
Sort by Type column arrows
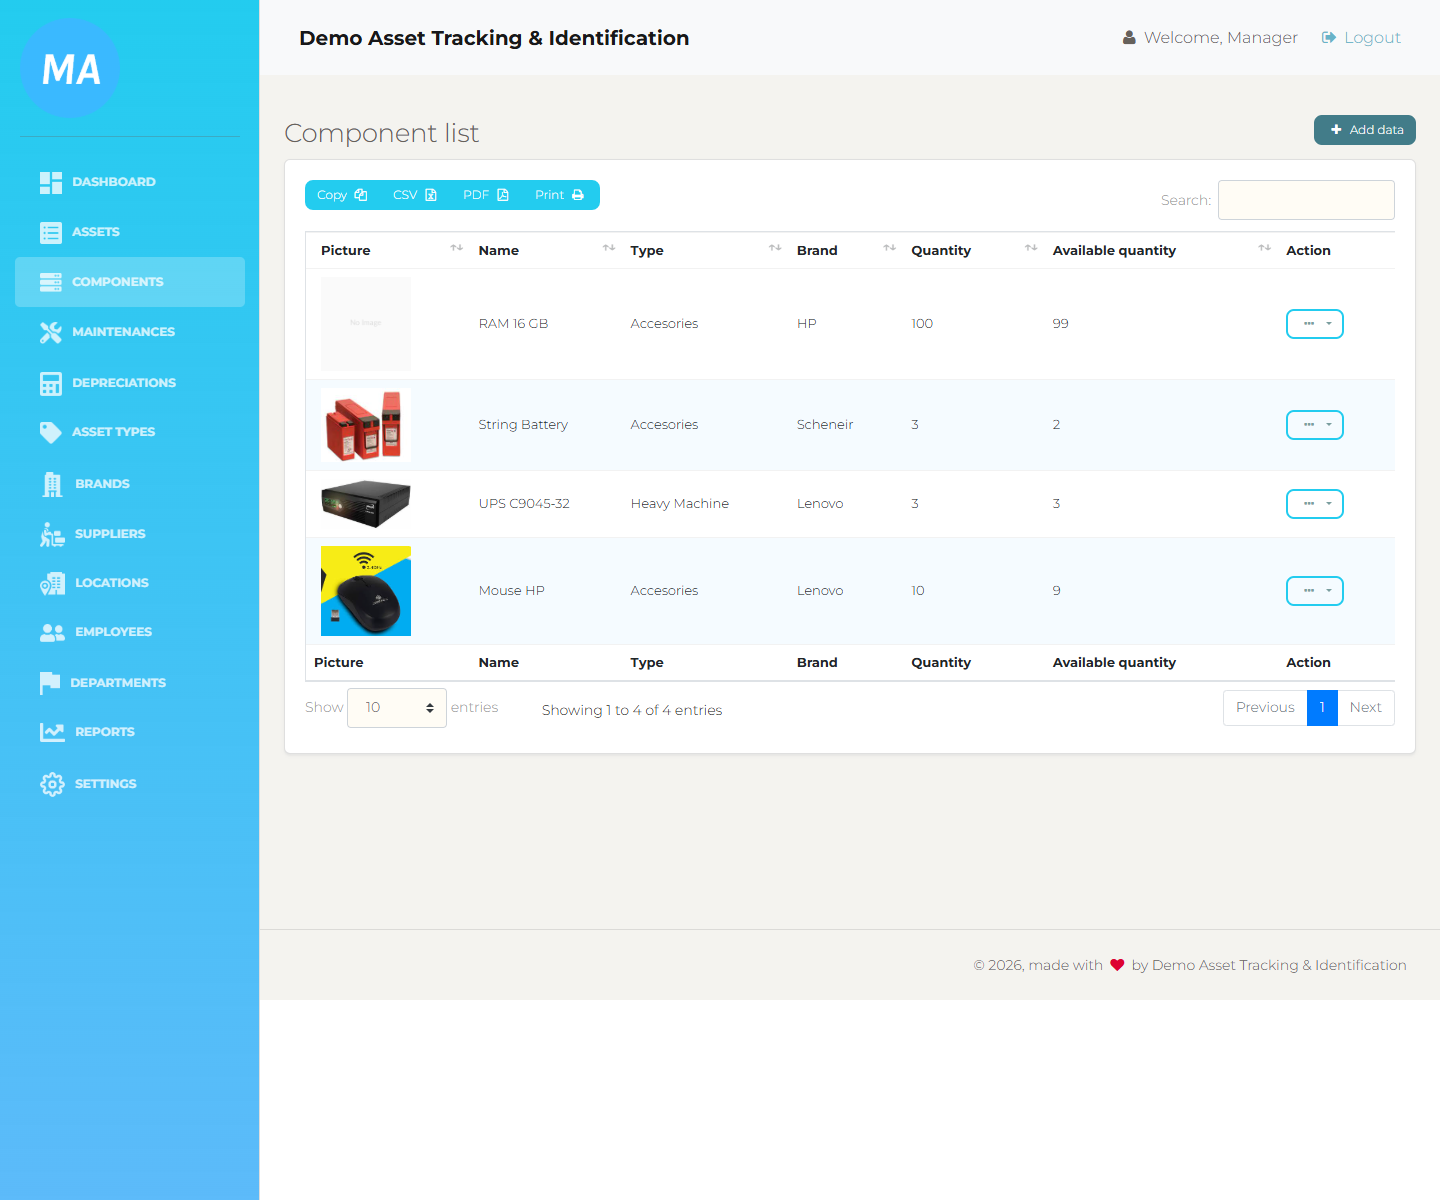point(775,248)
